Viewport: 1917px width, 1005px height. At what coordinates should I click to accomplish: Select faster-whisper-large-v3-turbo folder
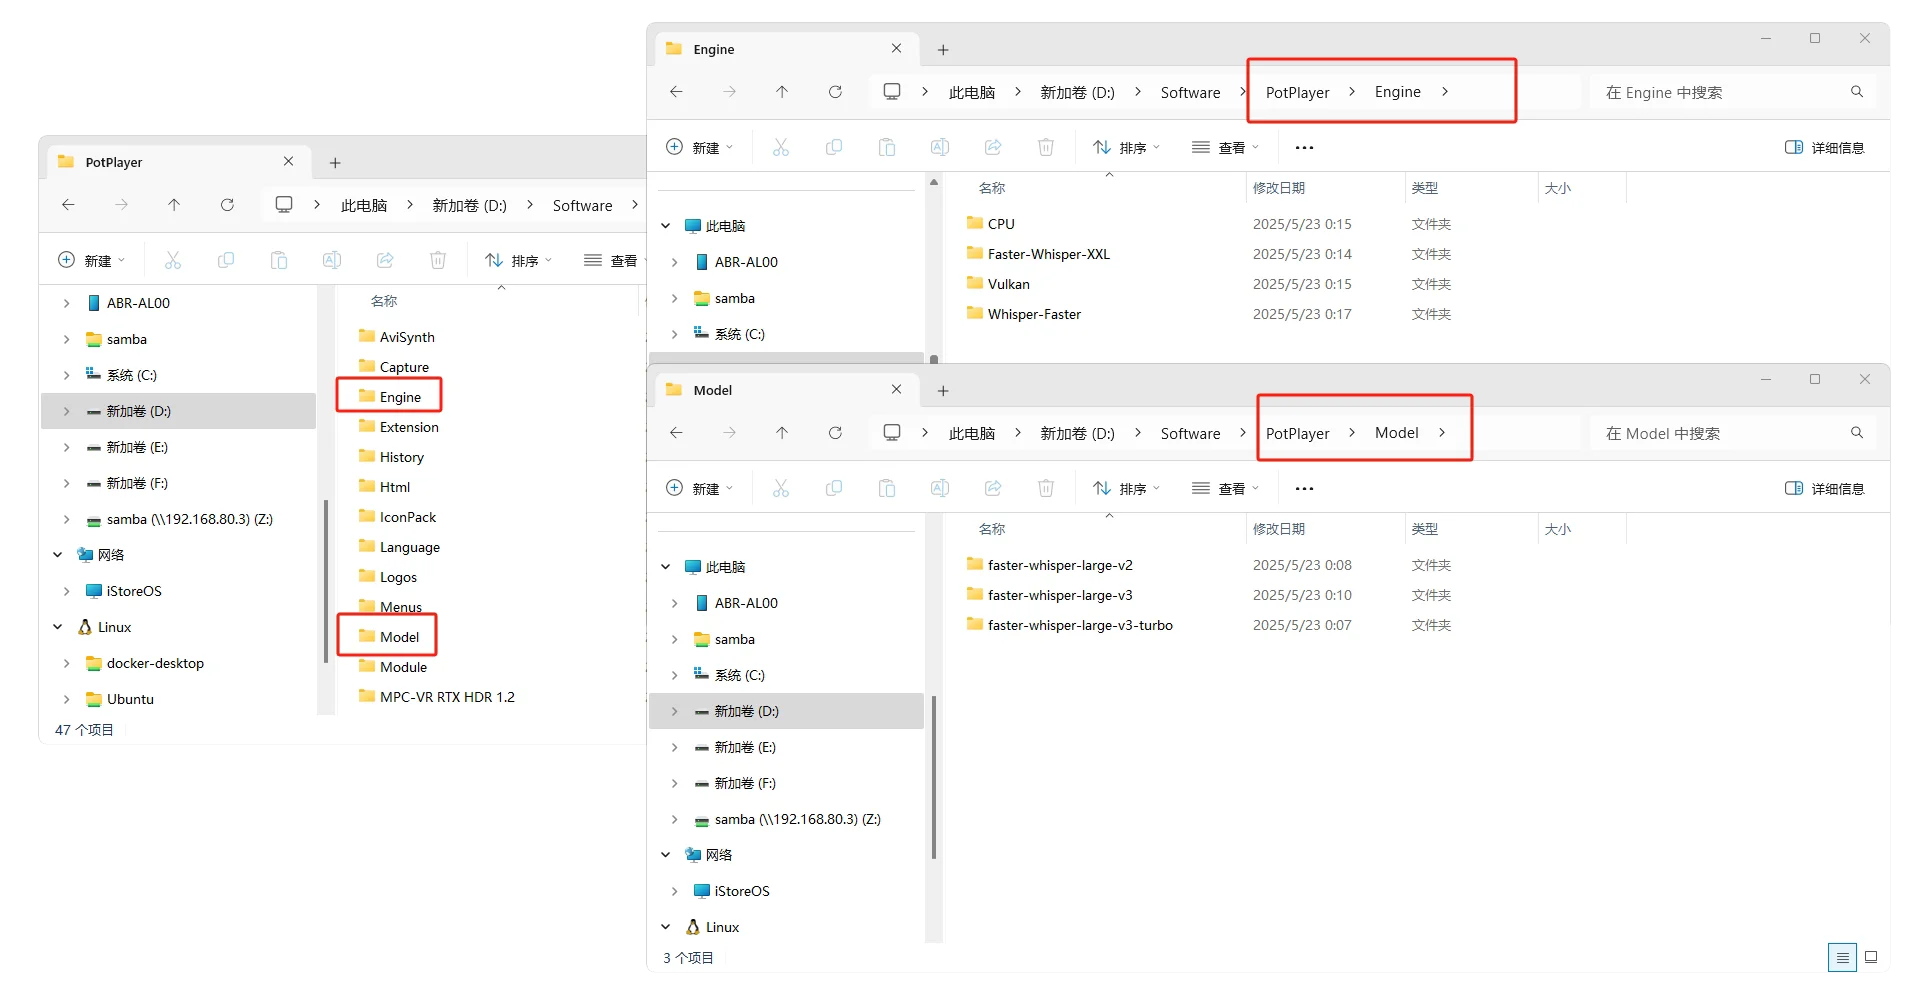coord(1079,625)
